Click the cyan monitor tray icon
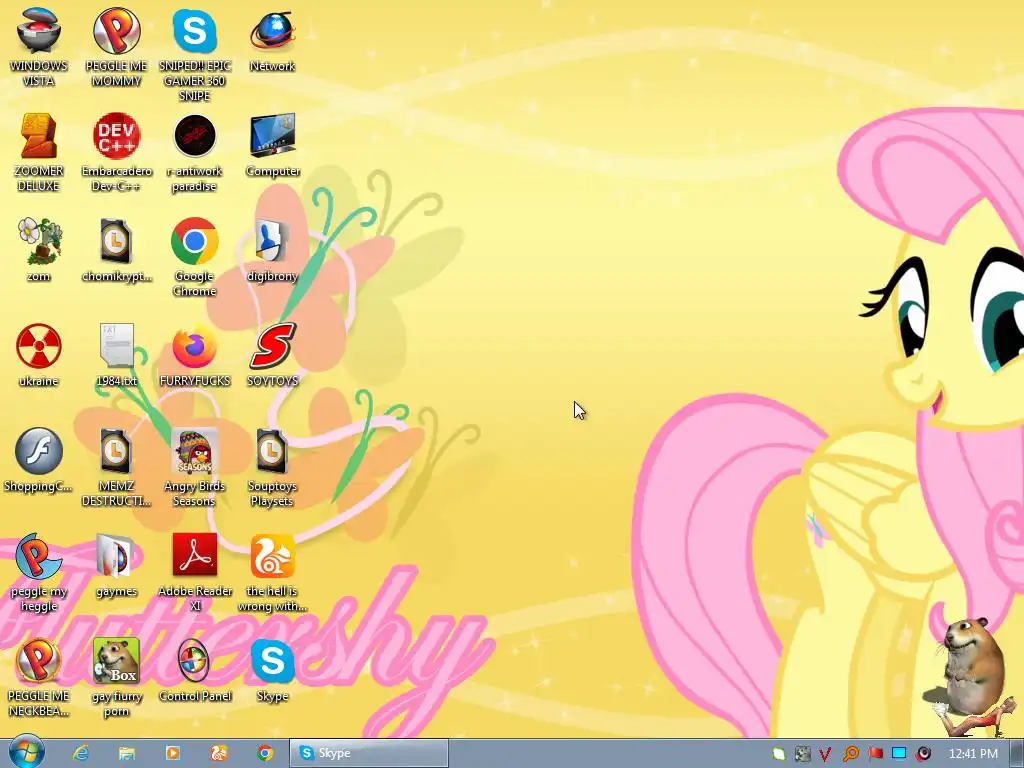The image size is (1024, 768). pyautogui.click(x=899, y=754)
